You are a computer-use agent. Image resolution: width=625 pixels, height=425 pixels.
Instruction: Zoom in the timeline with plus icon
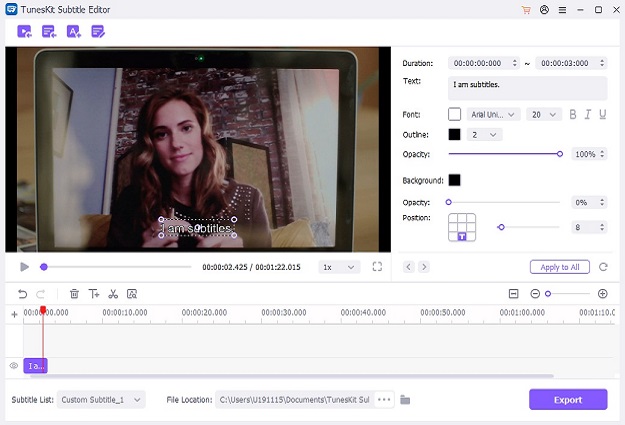pyautogui.click(x=603, y=294)
